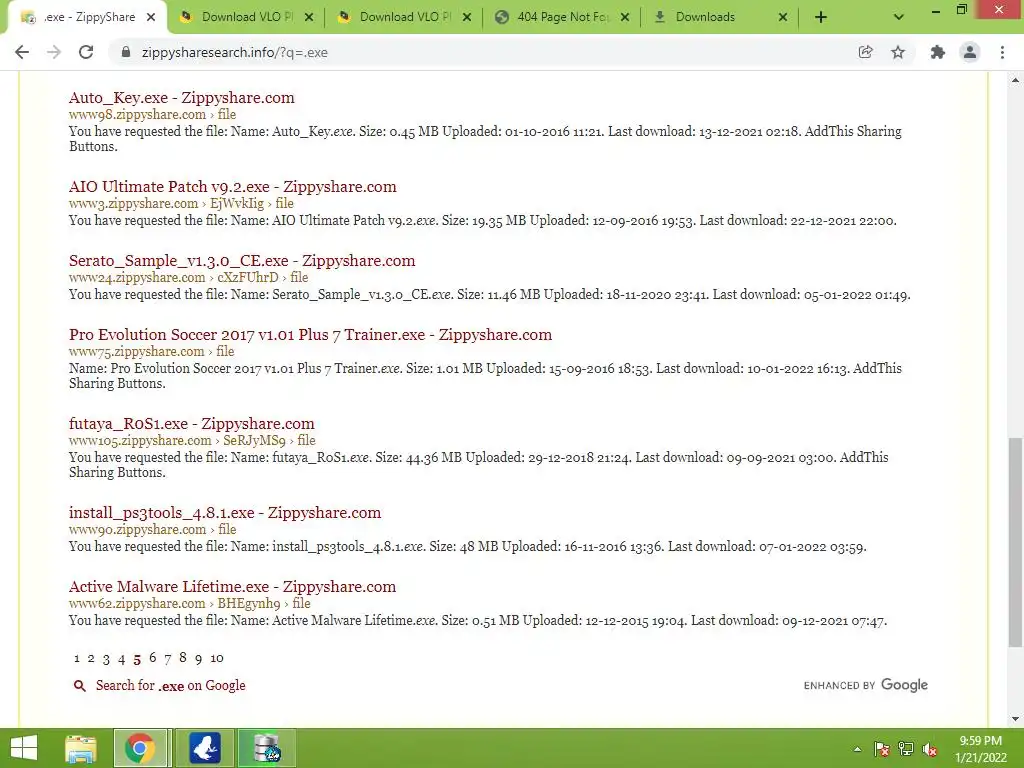Viewport: 1024px width, 768px height.
Task: Open Action Center flag tray icon
Action: [882, 749]
